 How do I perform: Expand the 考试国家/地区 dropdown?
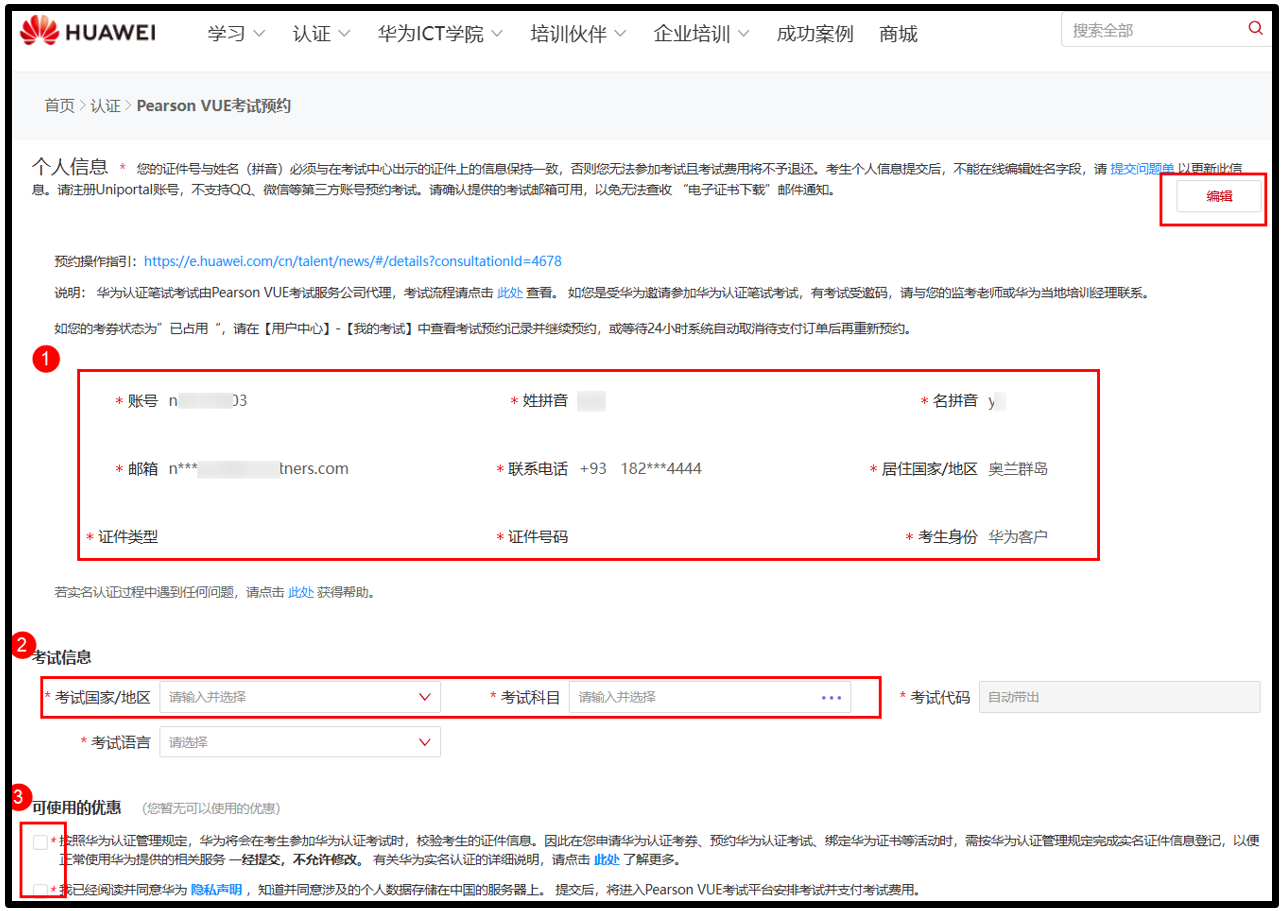tap(300, 697)
